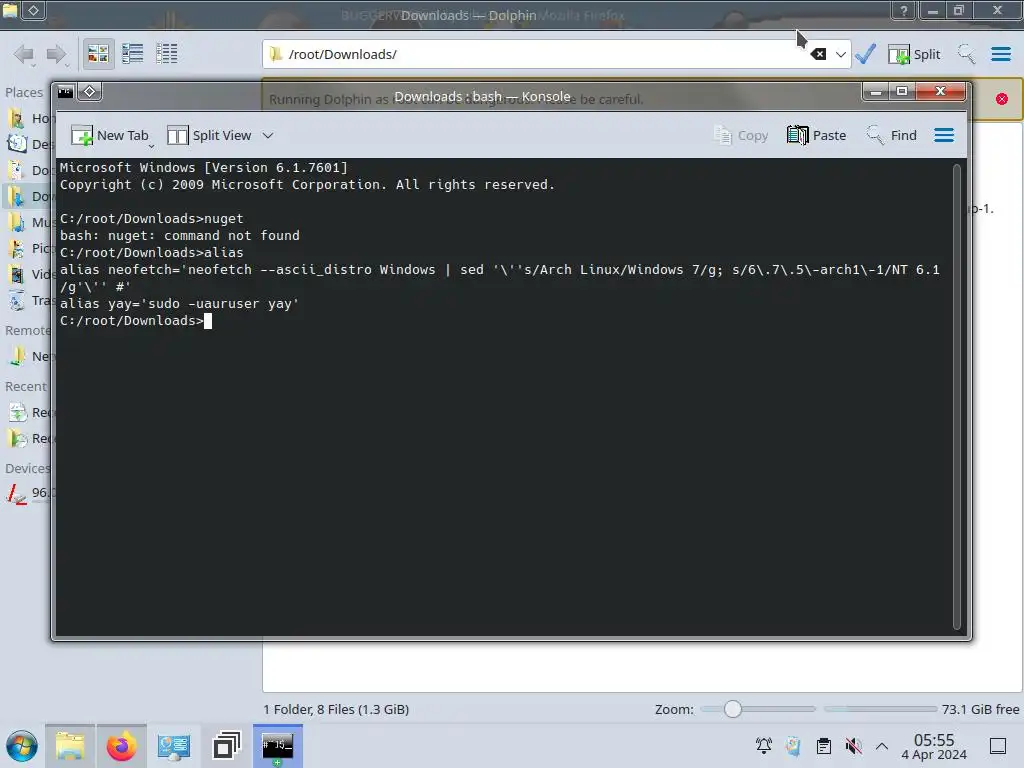Open Find in Konsole
This screenshot has width=1024, height=768.
(x=891, y=135)
